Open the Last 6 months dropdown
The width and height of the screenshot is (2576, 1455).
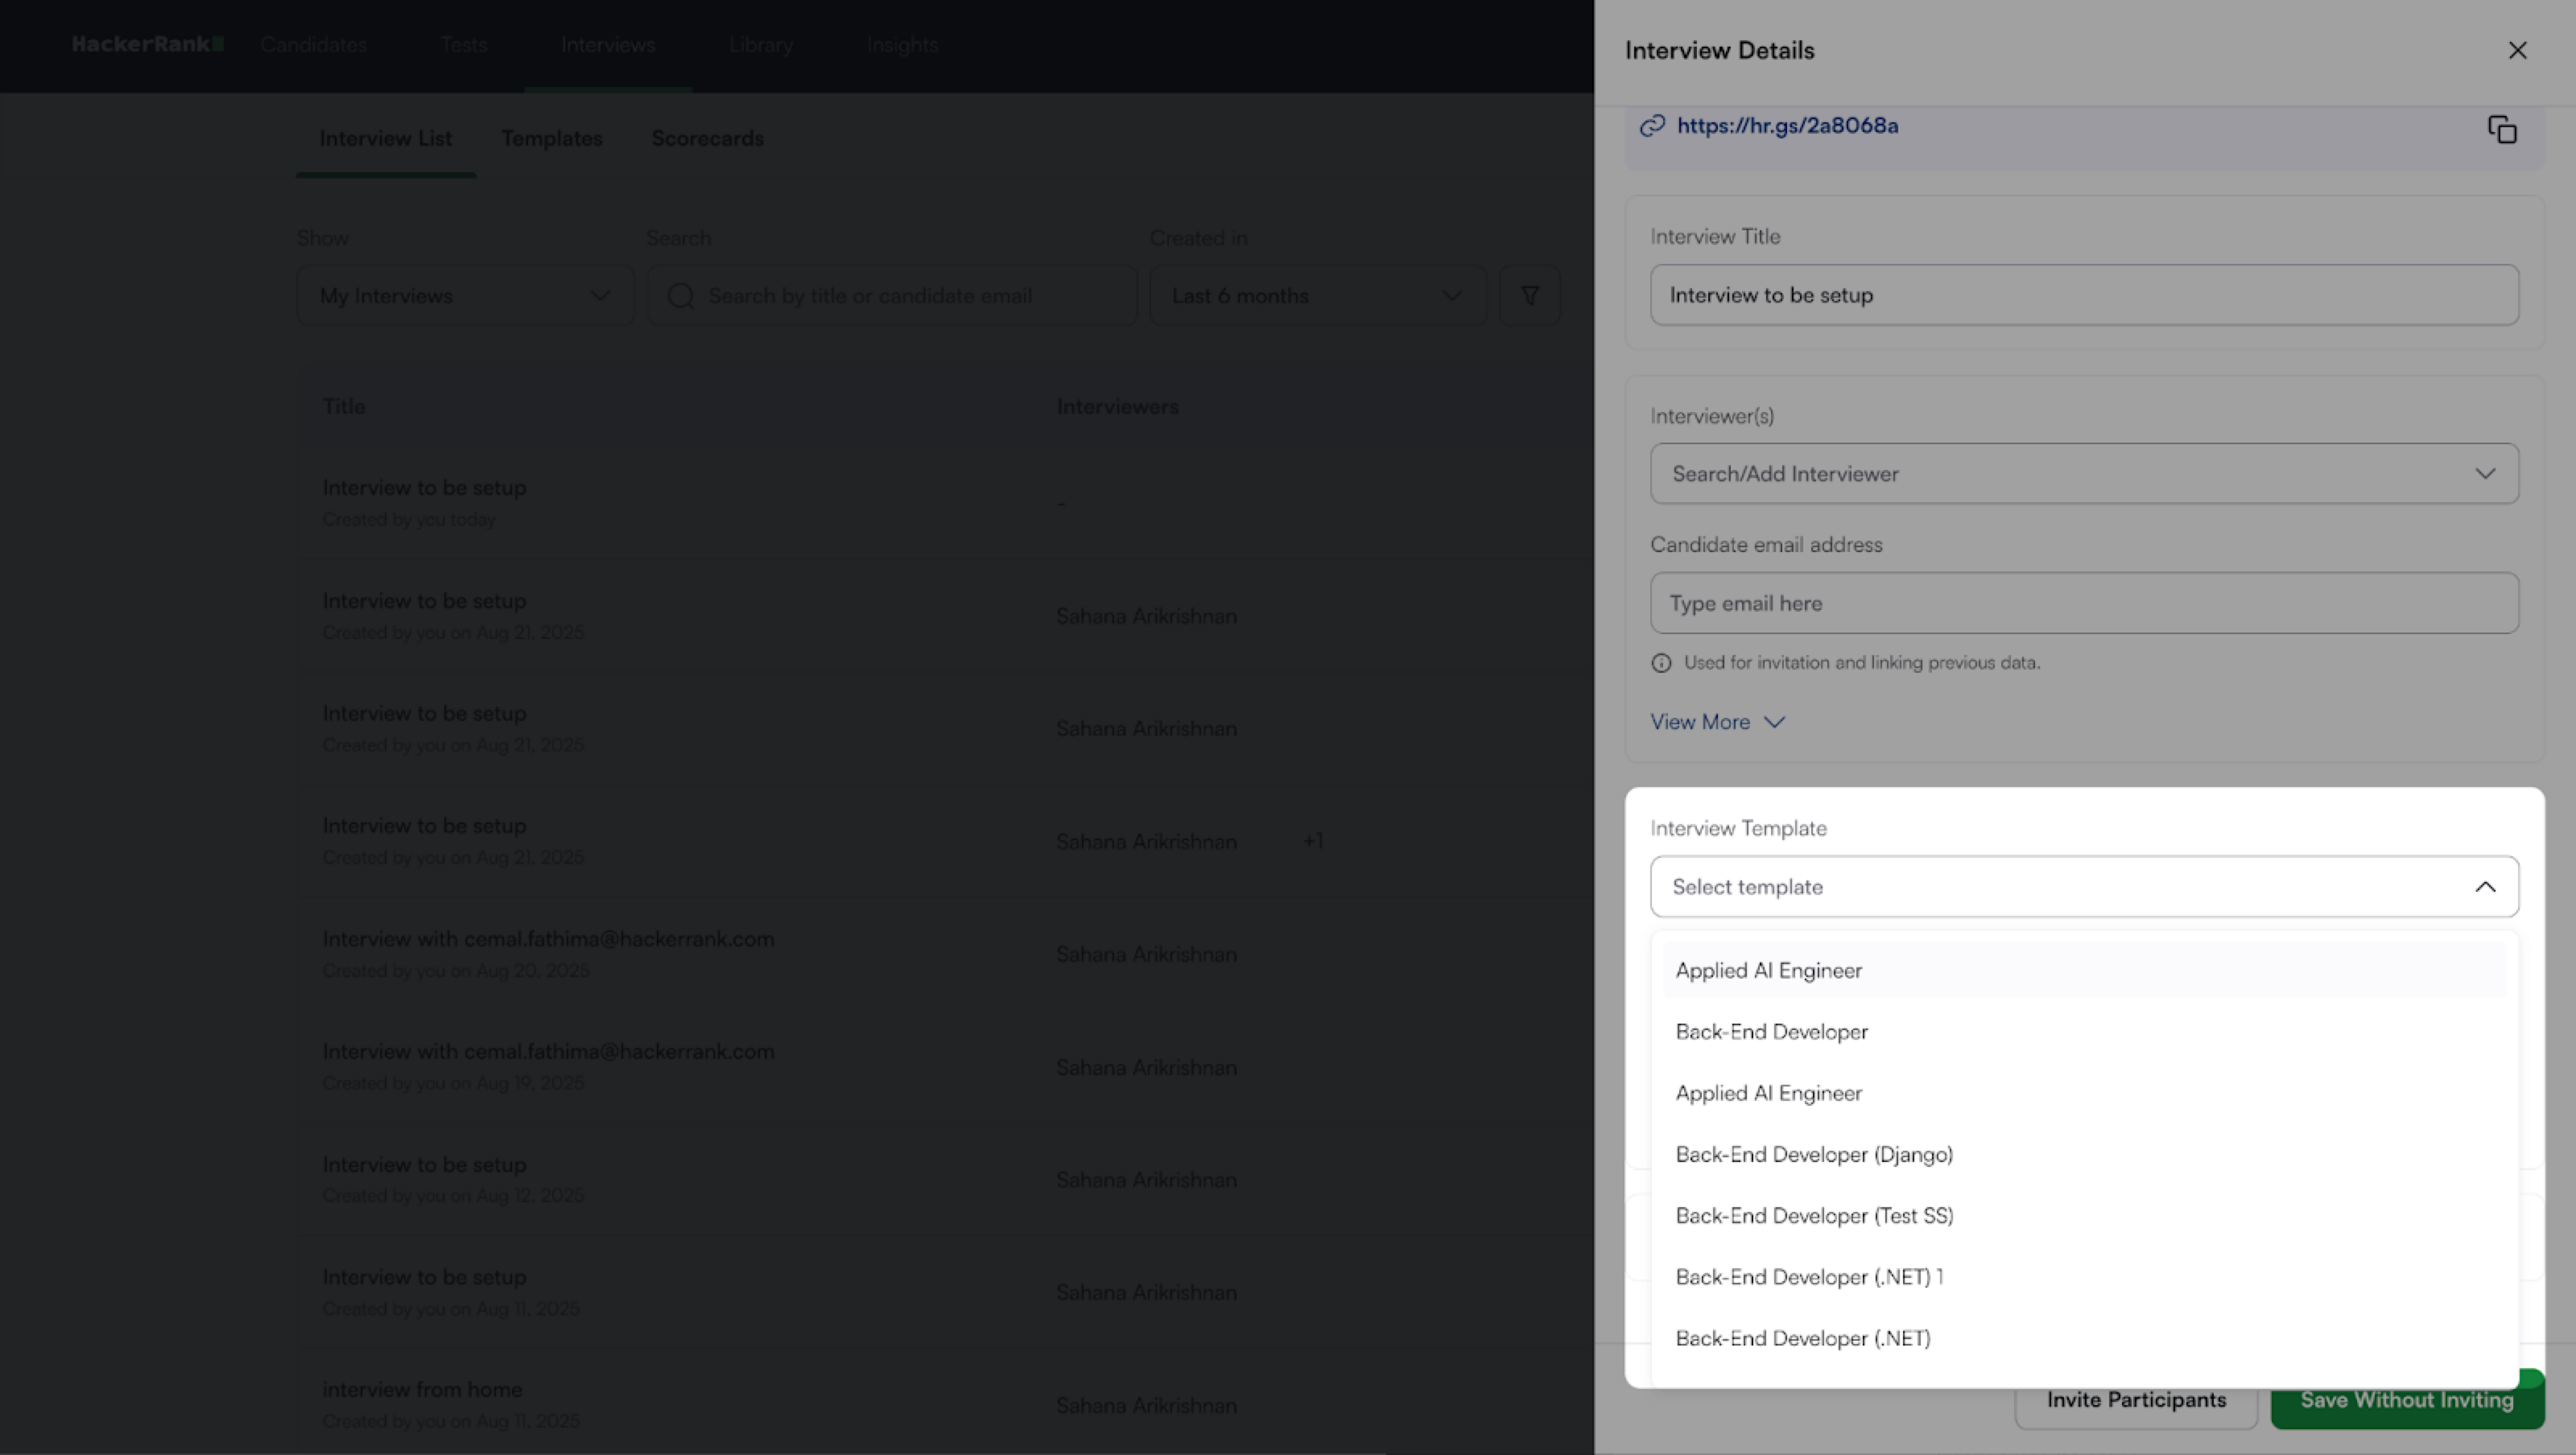[x=1318, y=295]
